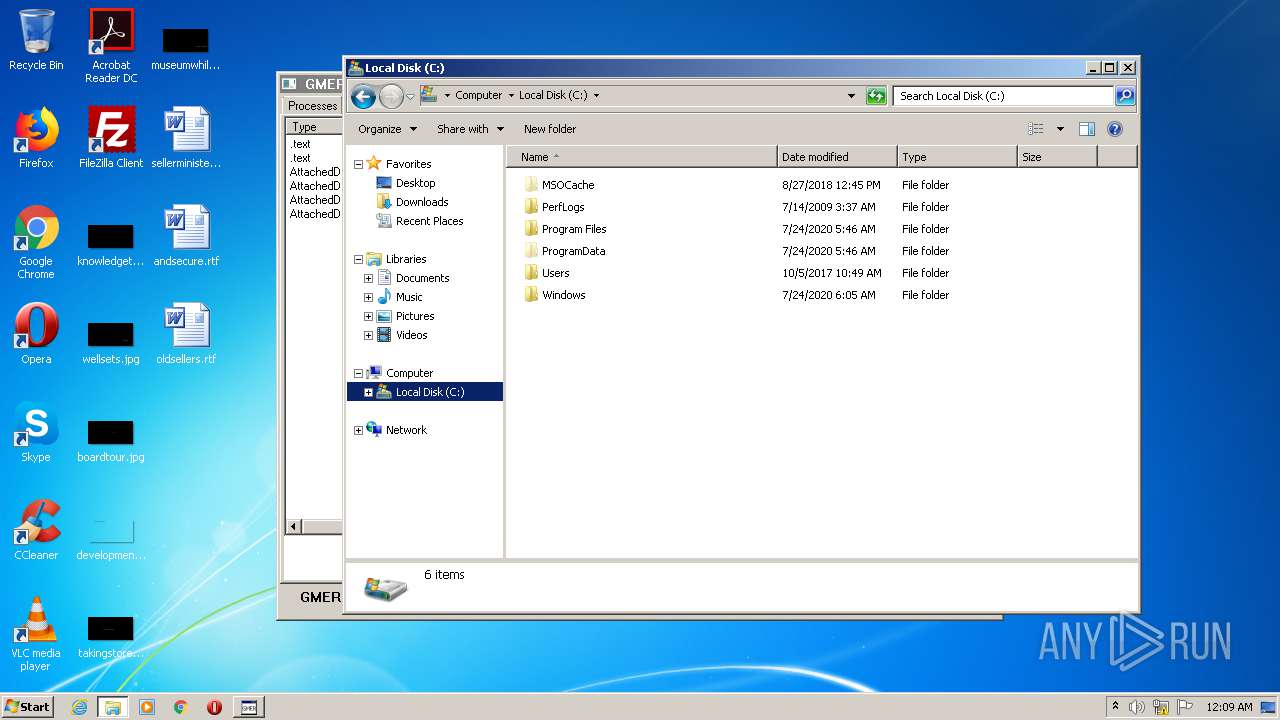
Task: Select the ProgramData folder
Action: [573, 251]
